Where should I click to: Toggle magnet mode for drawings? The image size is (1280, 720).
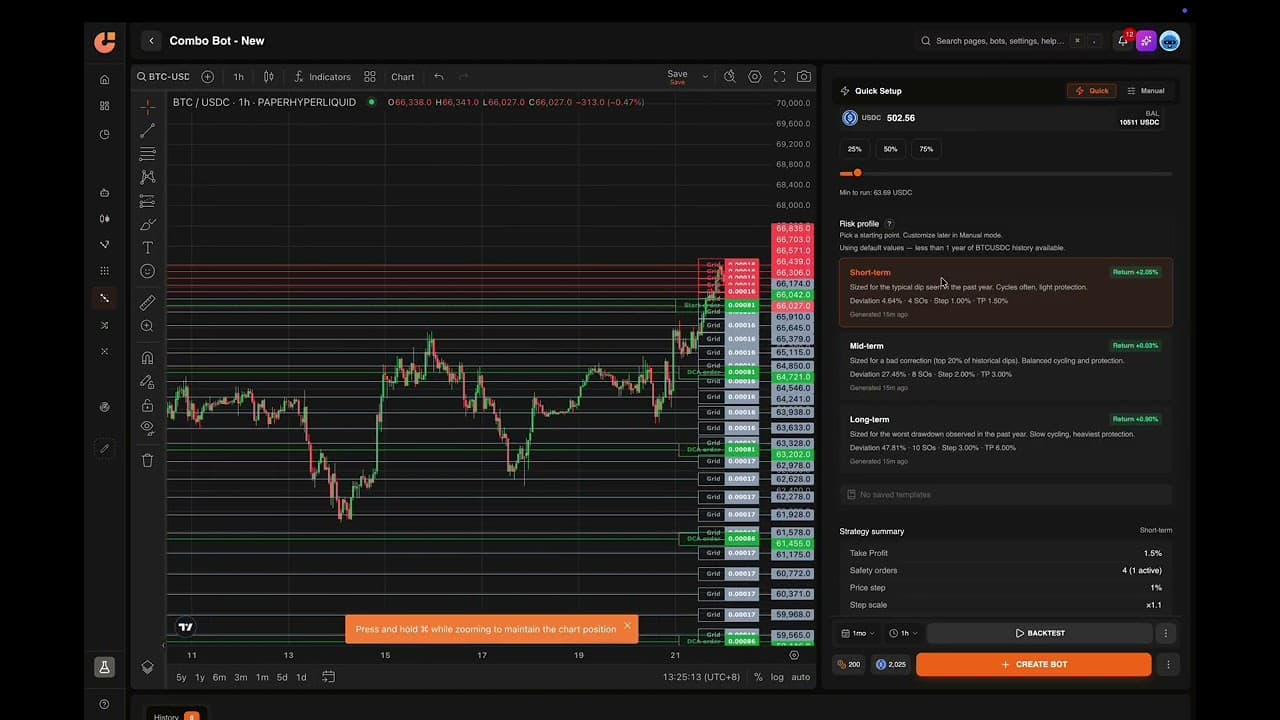coord(147,358)
